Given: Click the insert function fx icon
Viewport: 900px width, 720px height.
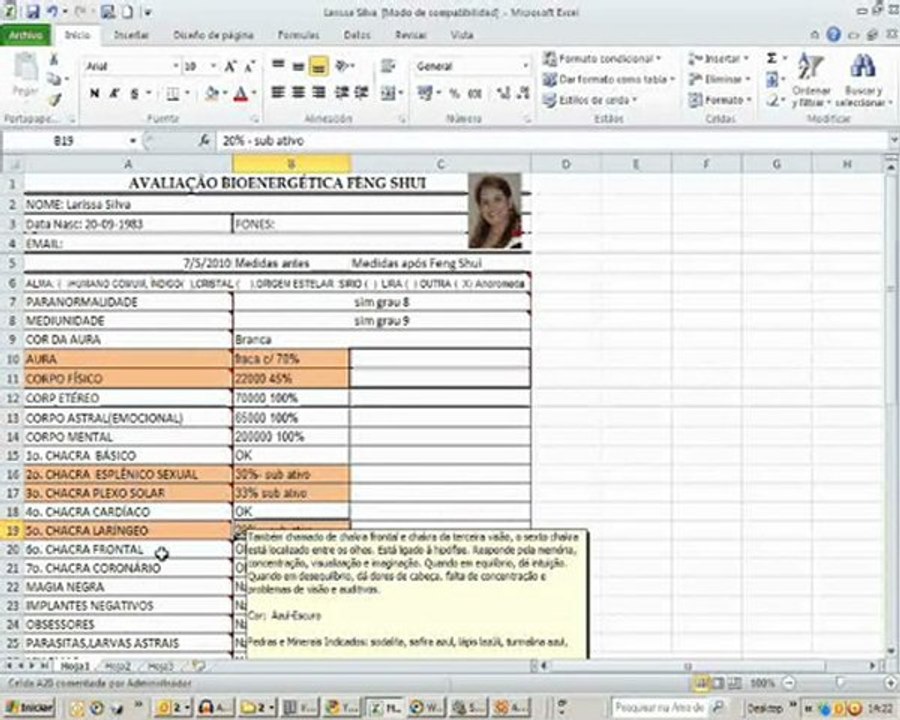Looking at the screenshot, I should tap(204, 140).
